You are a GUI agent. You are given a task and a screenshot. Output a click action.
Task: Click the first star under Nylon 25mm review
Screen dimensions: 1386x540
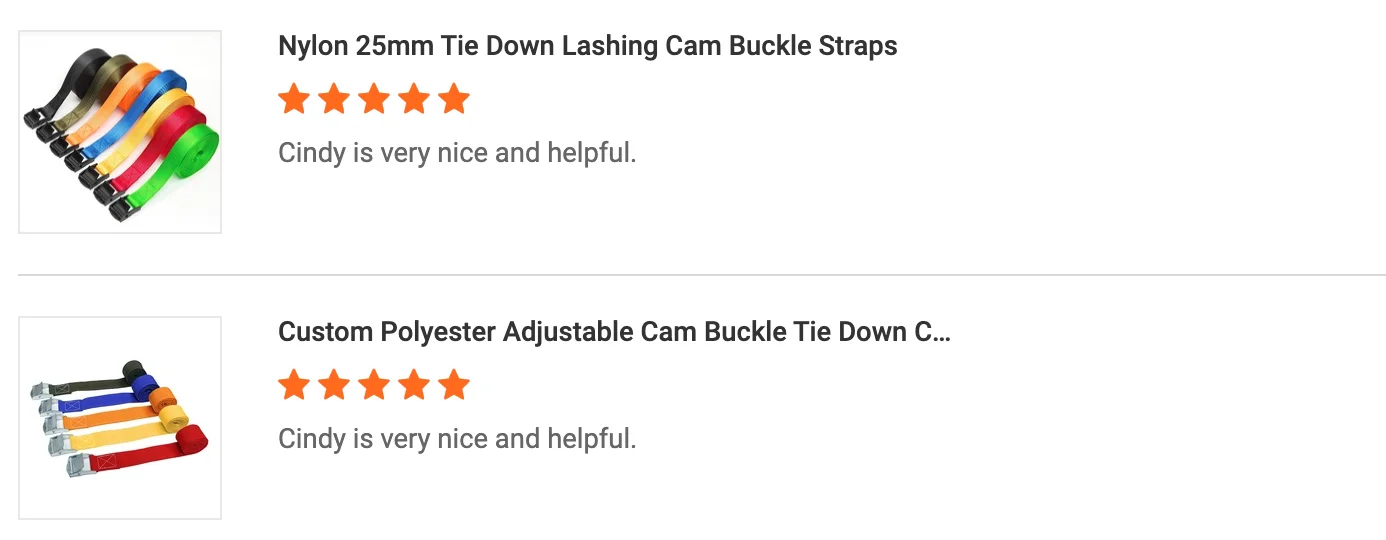tap(294, 99)
